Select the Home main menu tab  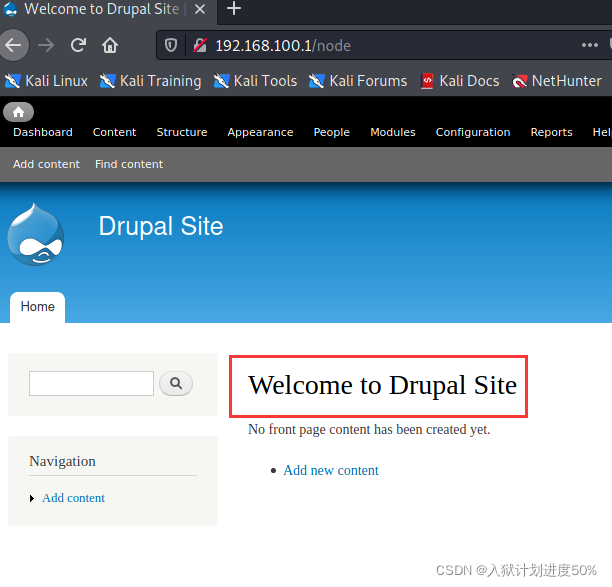(x=37, y=307)
